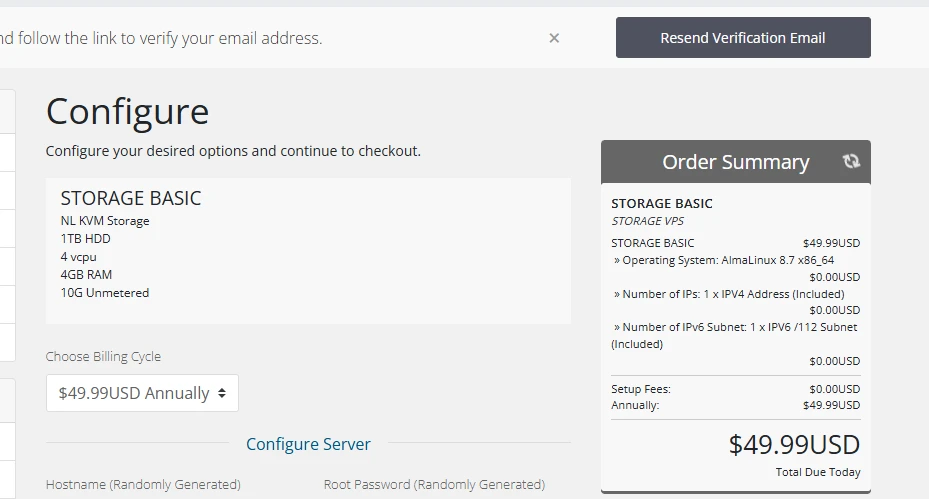Click the Choose Billing Cycle label

(103, 356)
